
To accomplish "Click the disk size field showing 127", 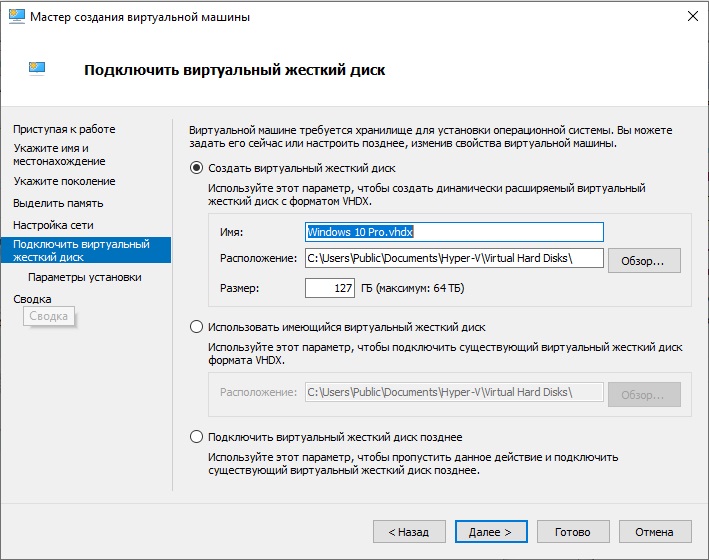I will [330, 289].
